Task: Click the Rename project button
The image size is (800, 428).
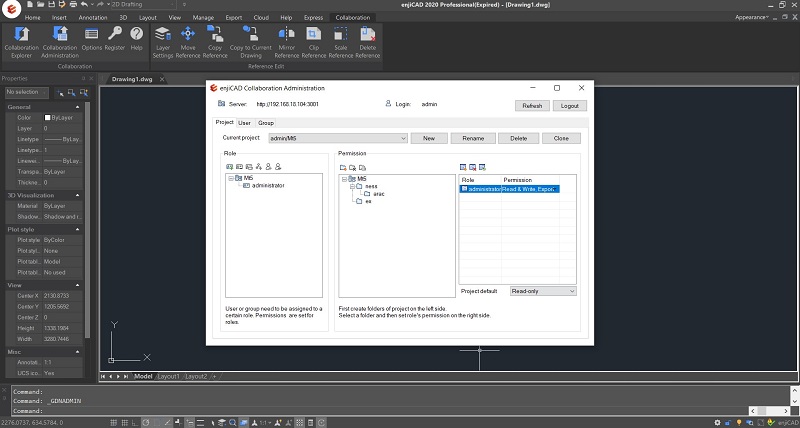Action: [x=473, y=138]
